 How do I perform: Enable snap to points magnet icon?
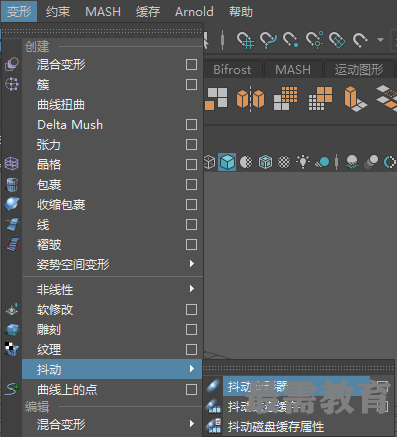291,39
